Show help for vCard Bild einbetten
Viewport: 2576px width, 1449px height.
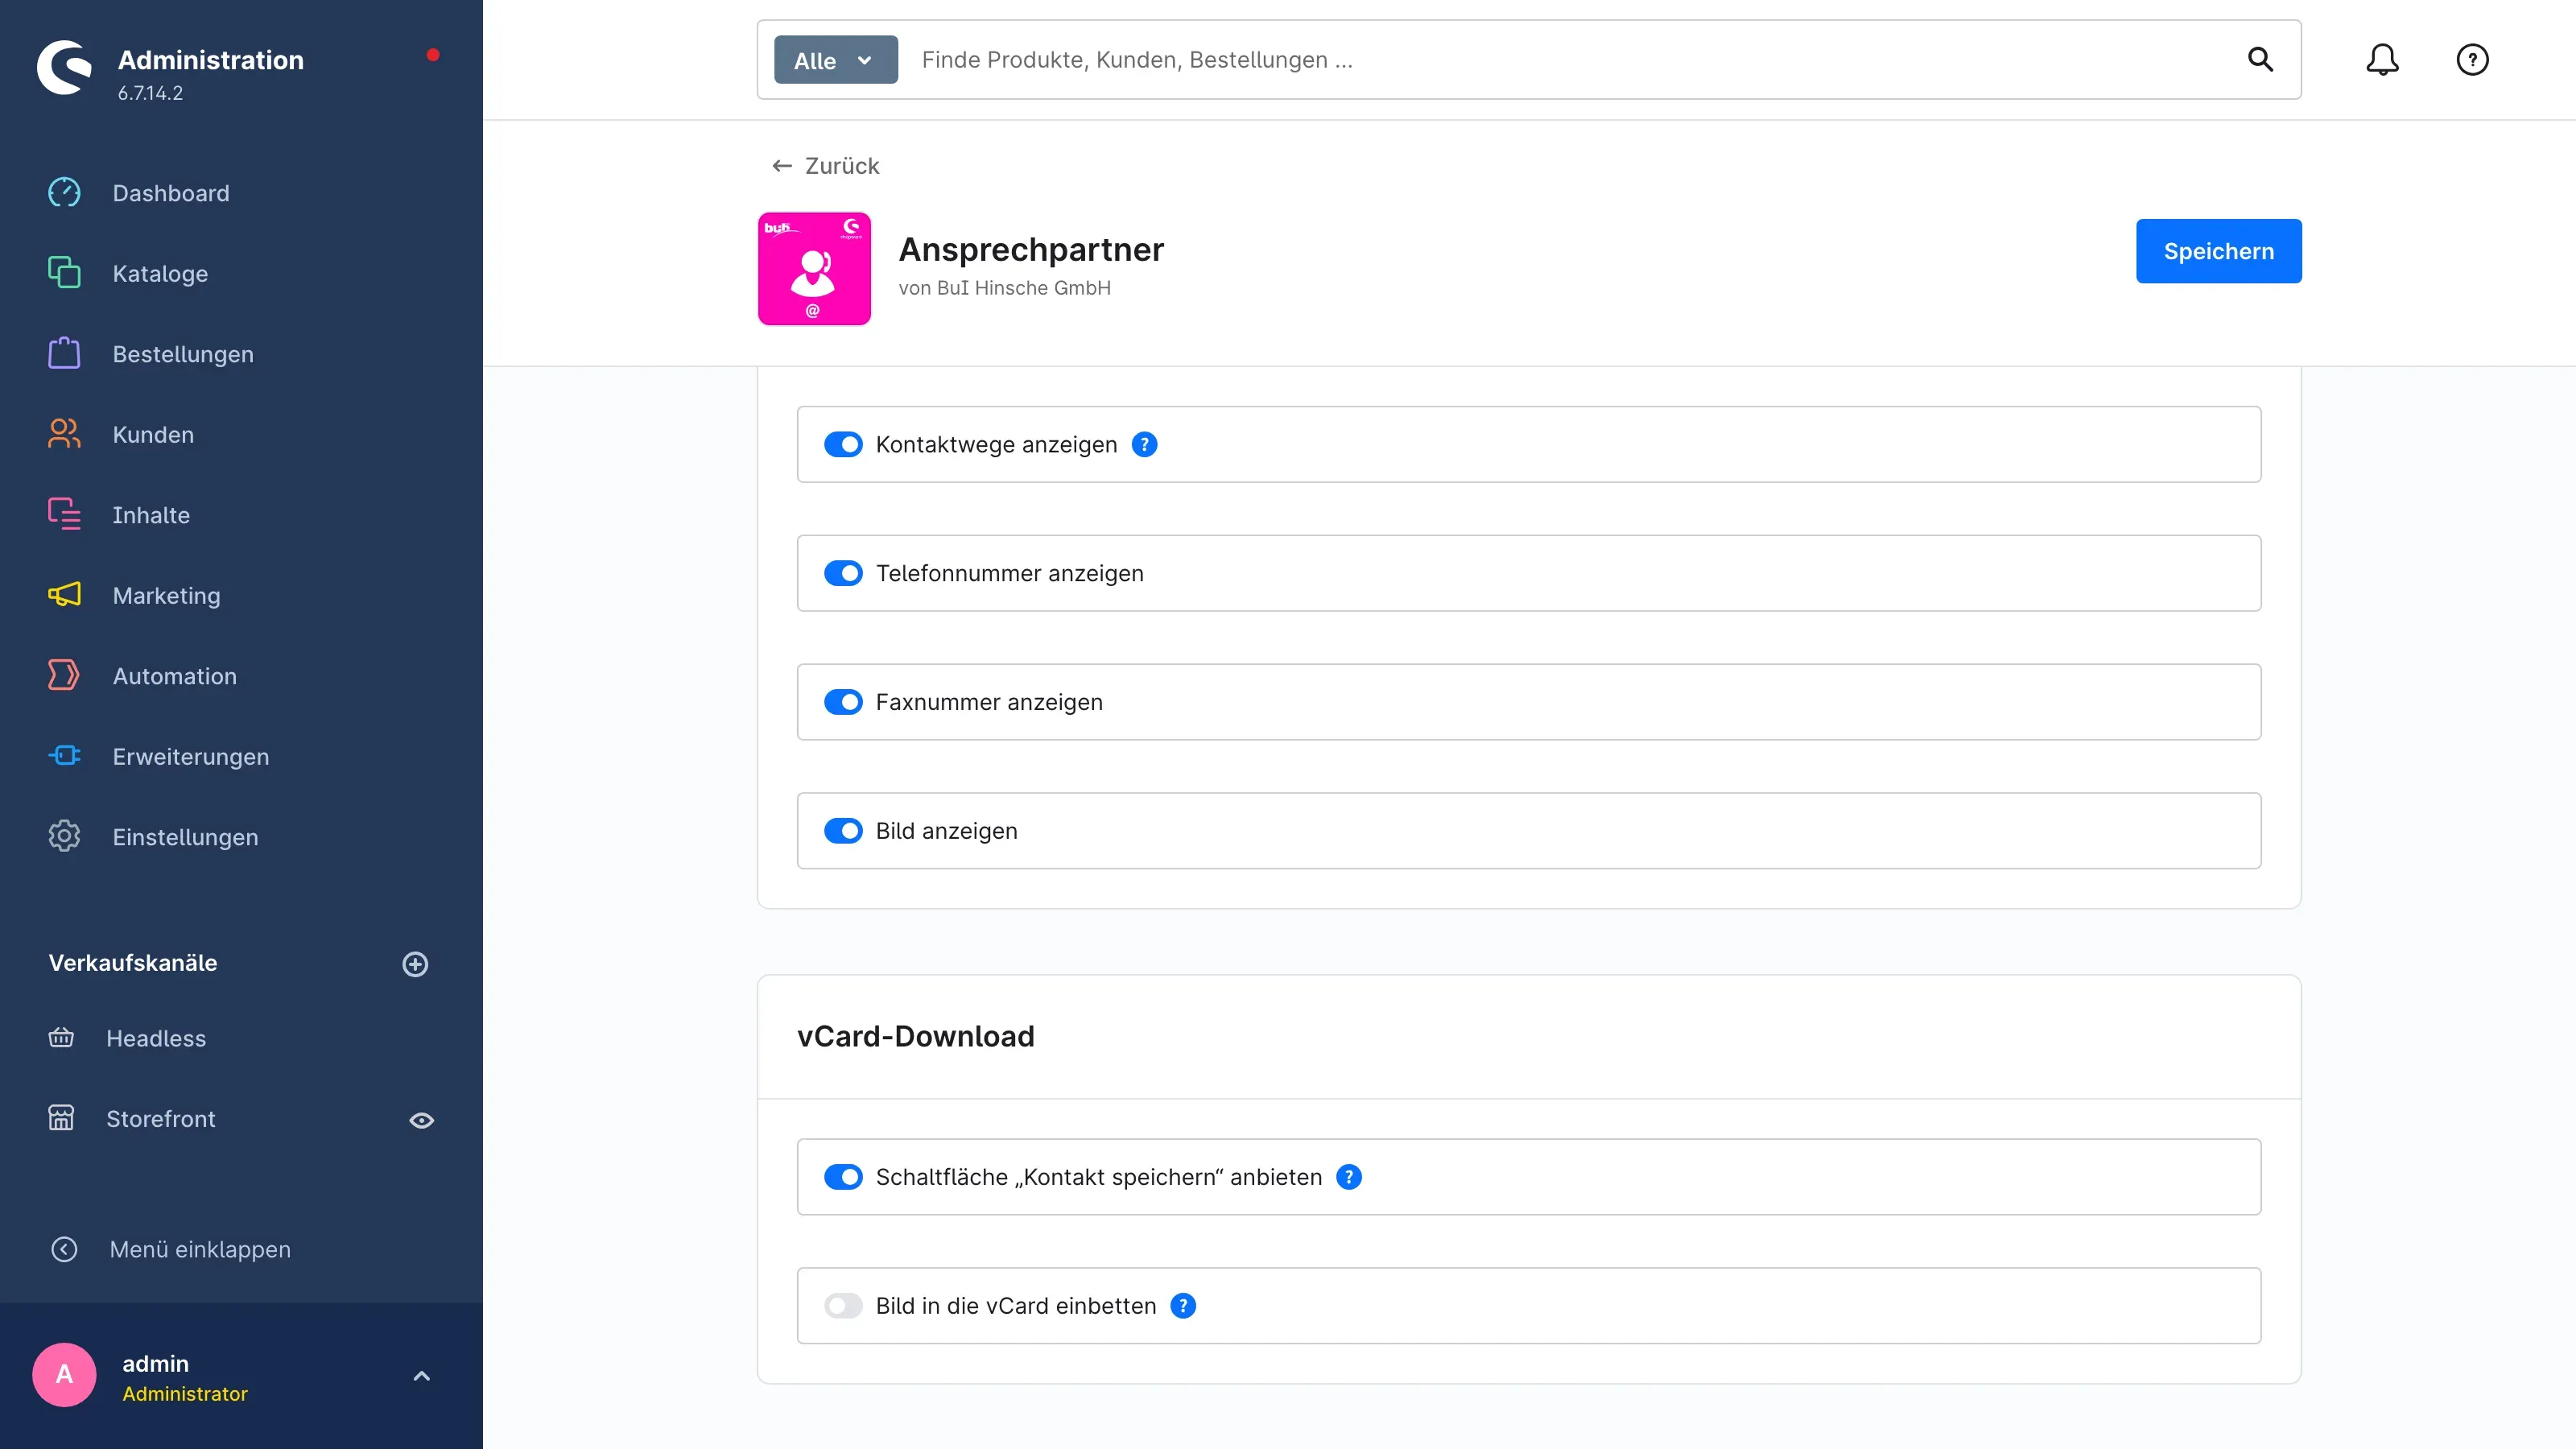tap(1183, 1306)
